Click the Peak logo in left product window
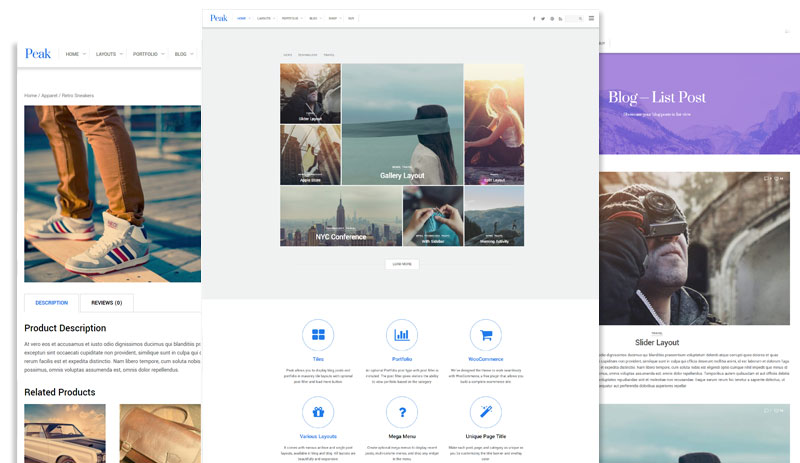The image size is (800, 463). [x=38, y=54]
